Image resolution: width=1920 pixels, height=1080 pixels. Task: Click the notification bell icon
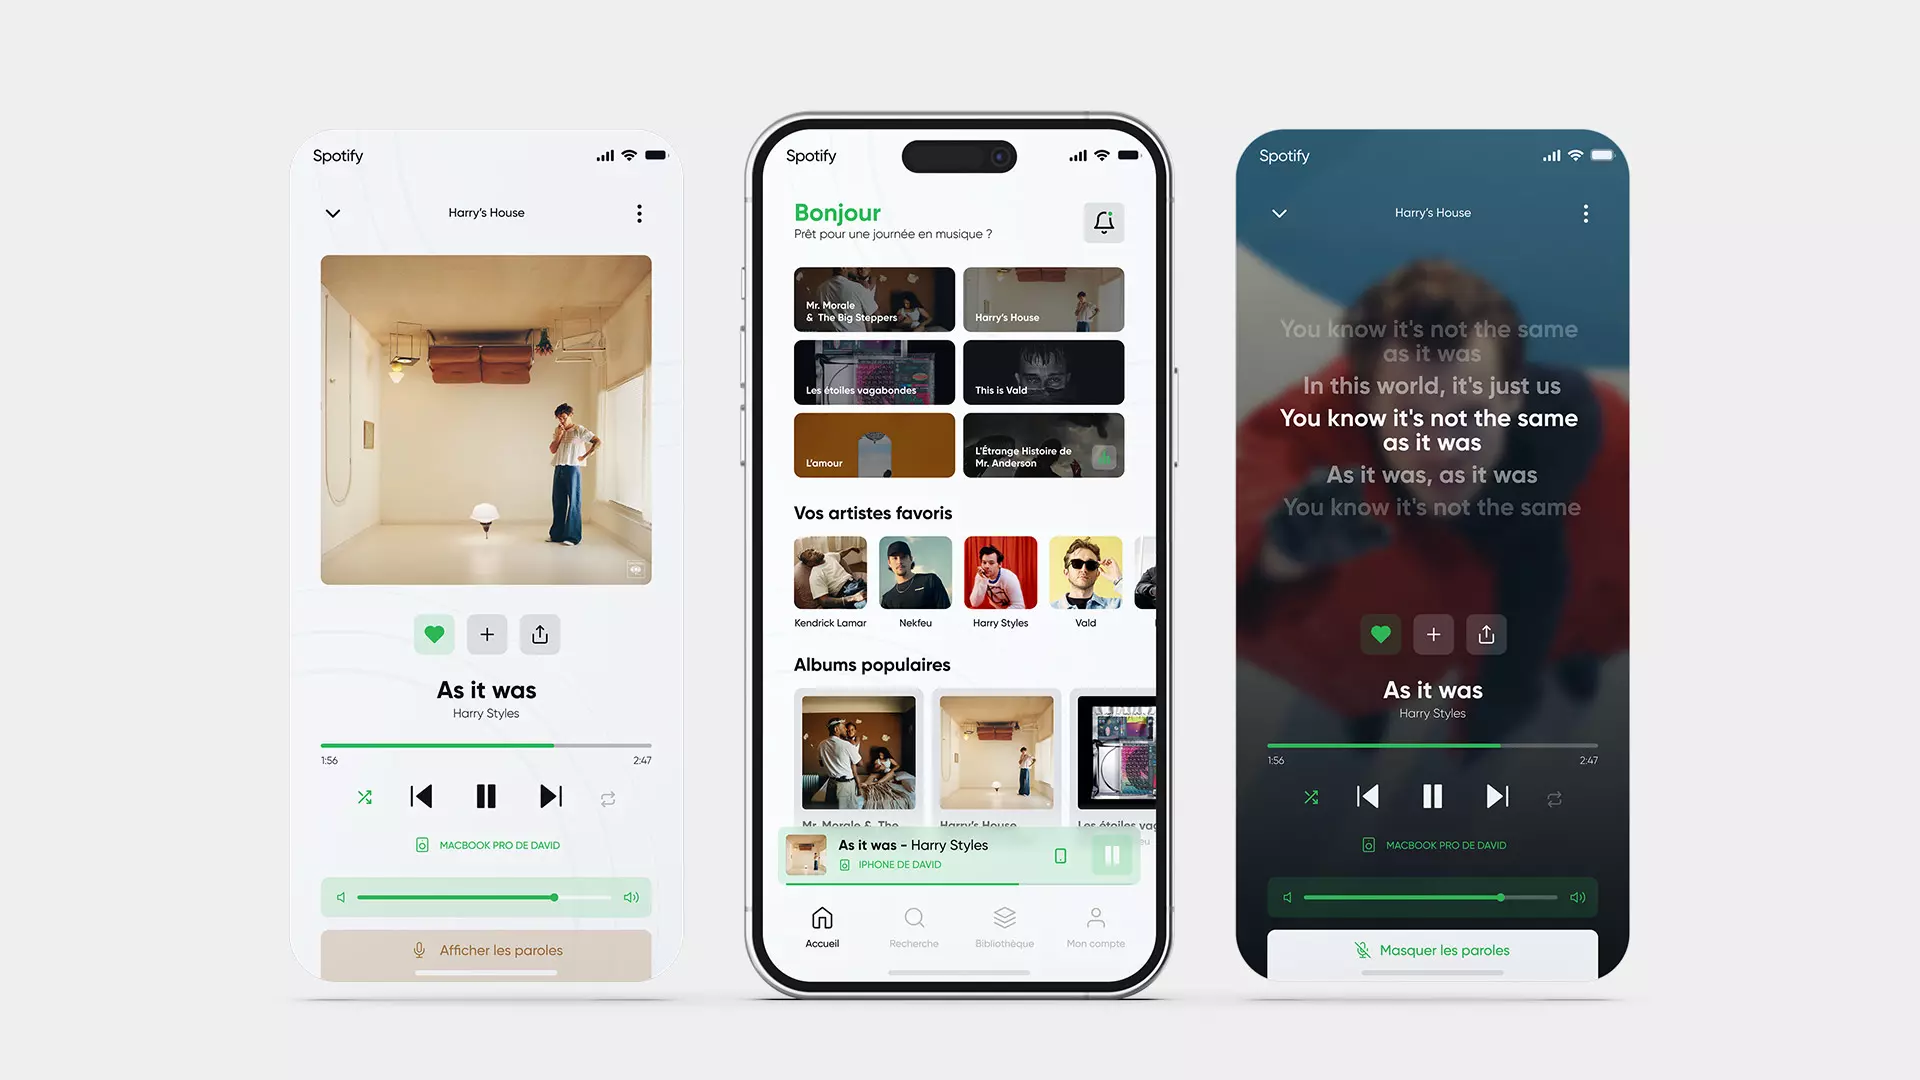click(1104, 222)
